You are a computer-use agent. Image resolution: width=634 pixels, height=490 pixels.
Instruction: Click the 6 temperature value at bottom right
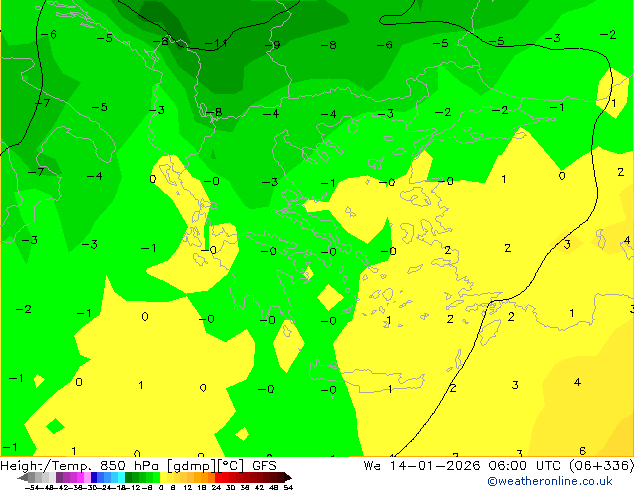click(582, 451)
